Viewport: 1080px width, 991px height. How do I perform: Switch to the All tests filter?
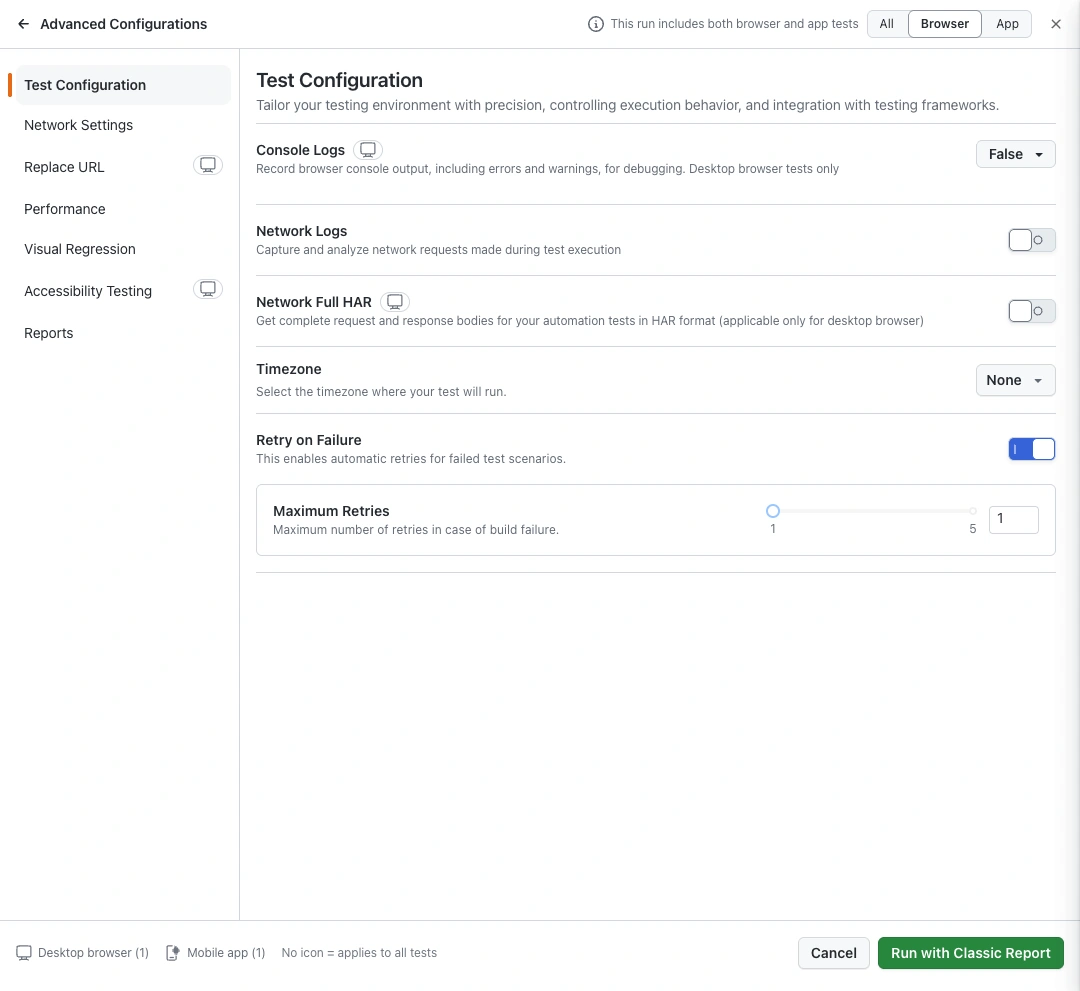pyautogui.click(x=887, y=24)
